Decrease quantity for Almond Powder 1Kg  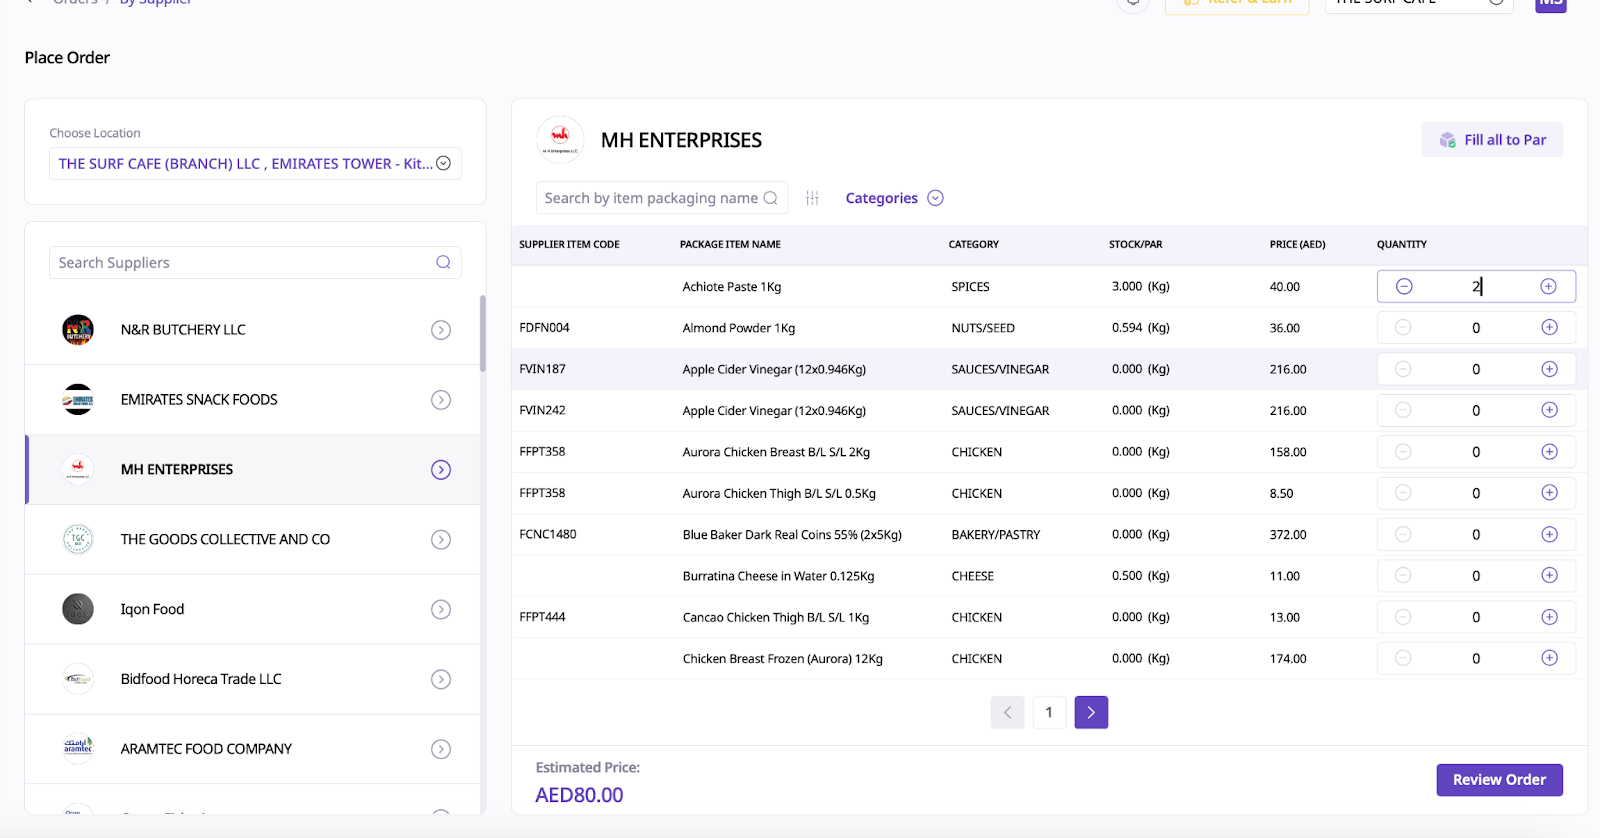(x=1403, y=327)
